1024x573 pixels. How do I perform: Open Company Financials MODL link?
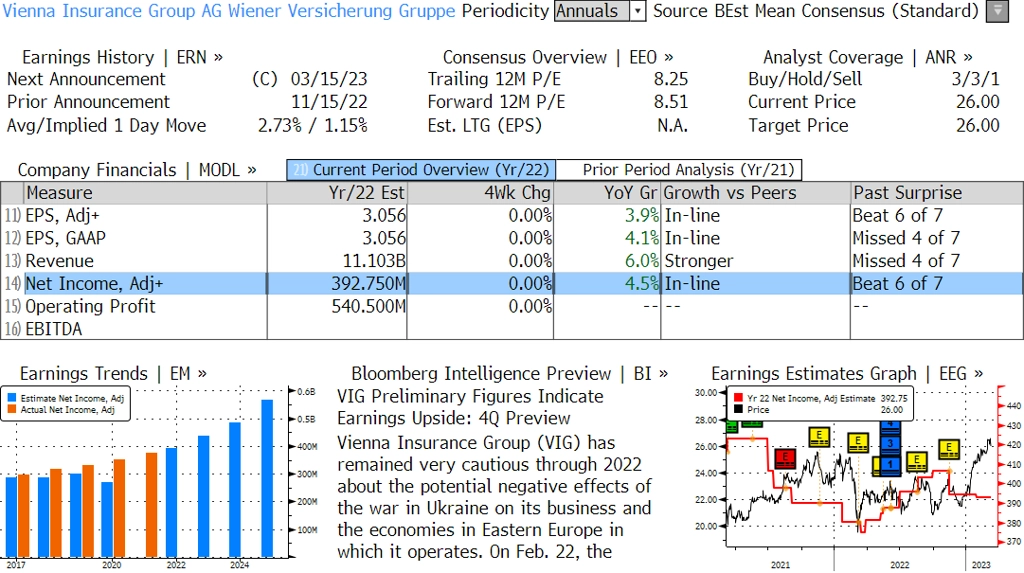pyautogui.click(x=137, y=170)
